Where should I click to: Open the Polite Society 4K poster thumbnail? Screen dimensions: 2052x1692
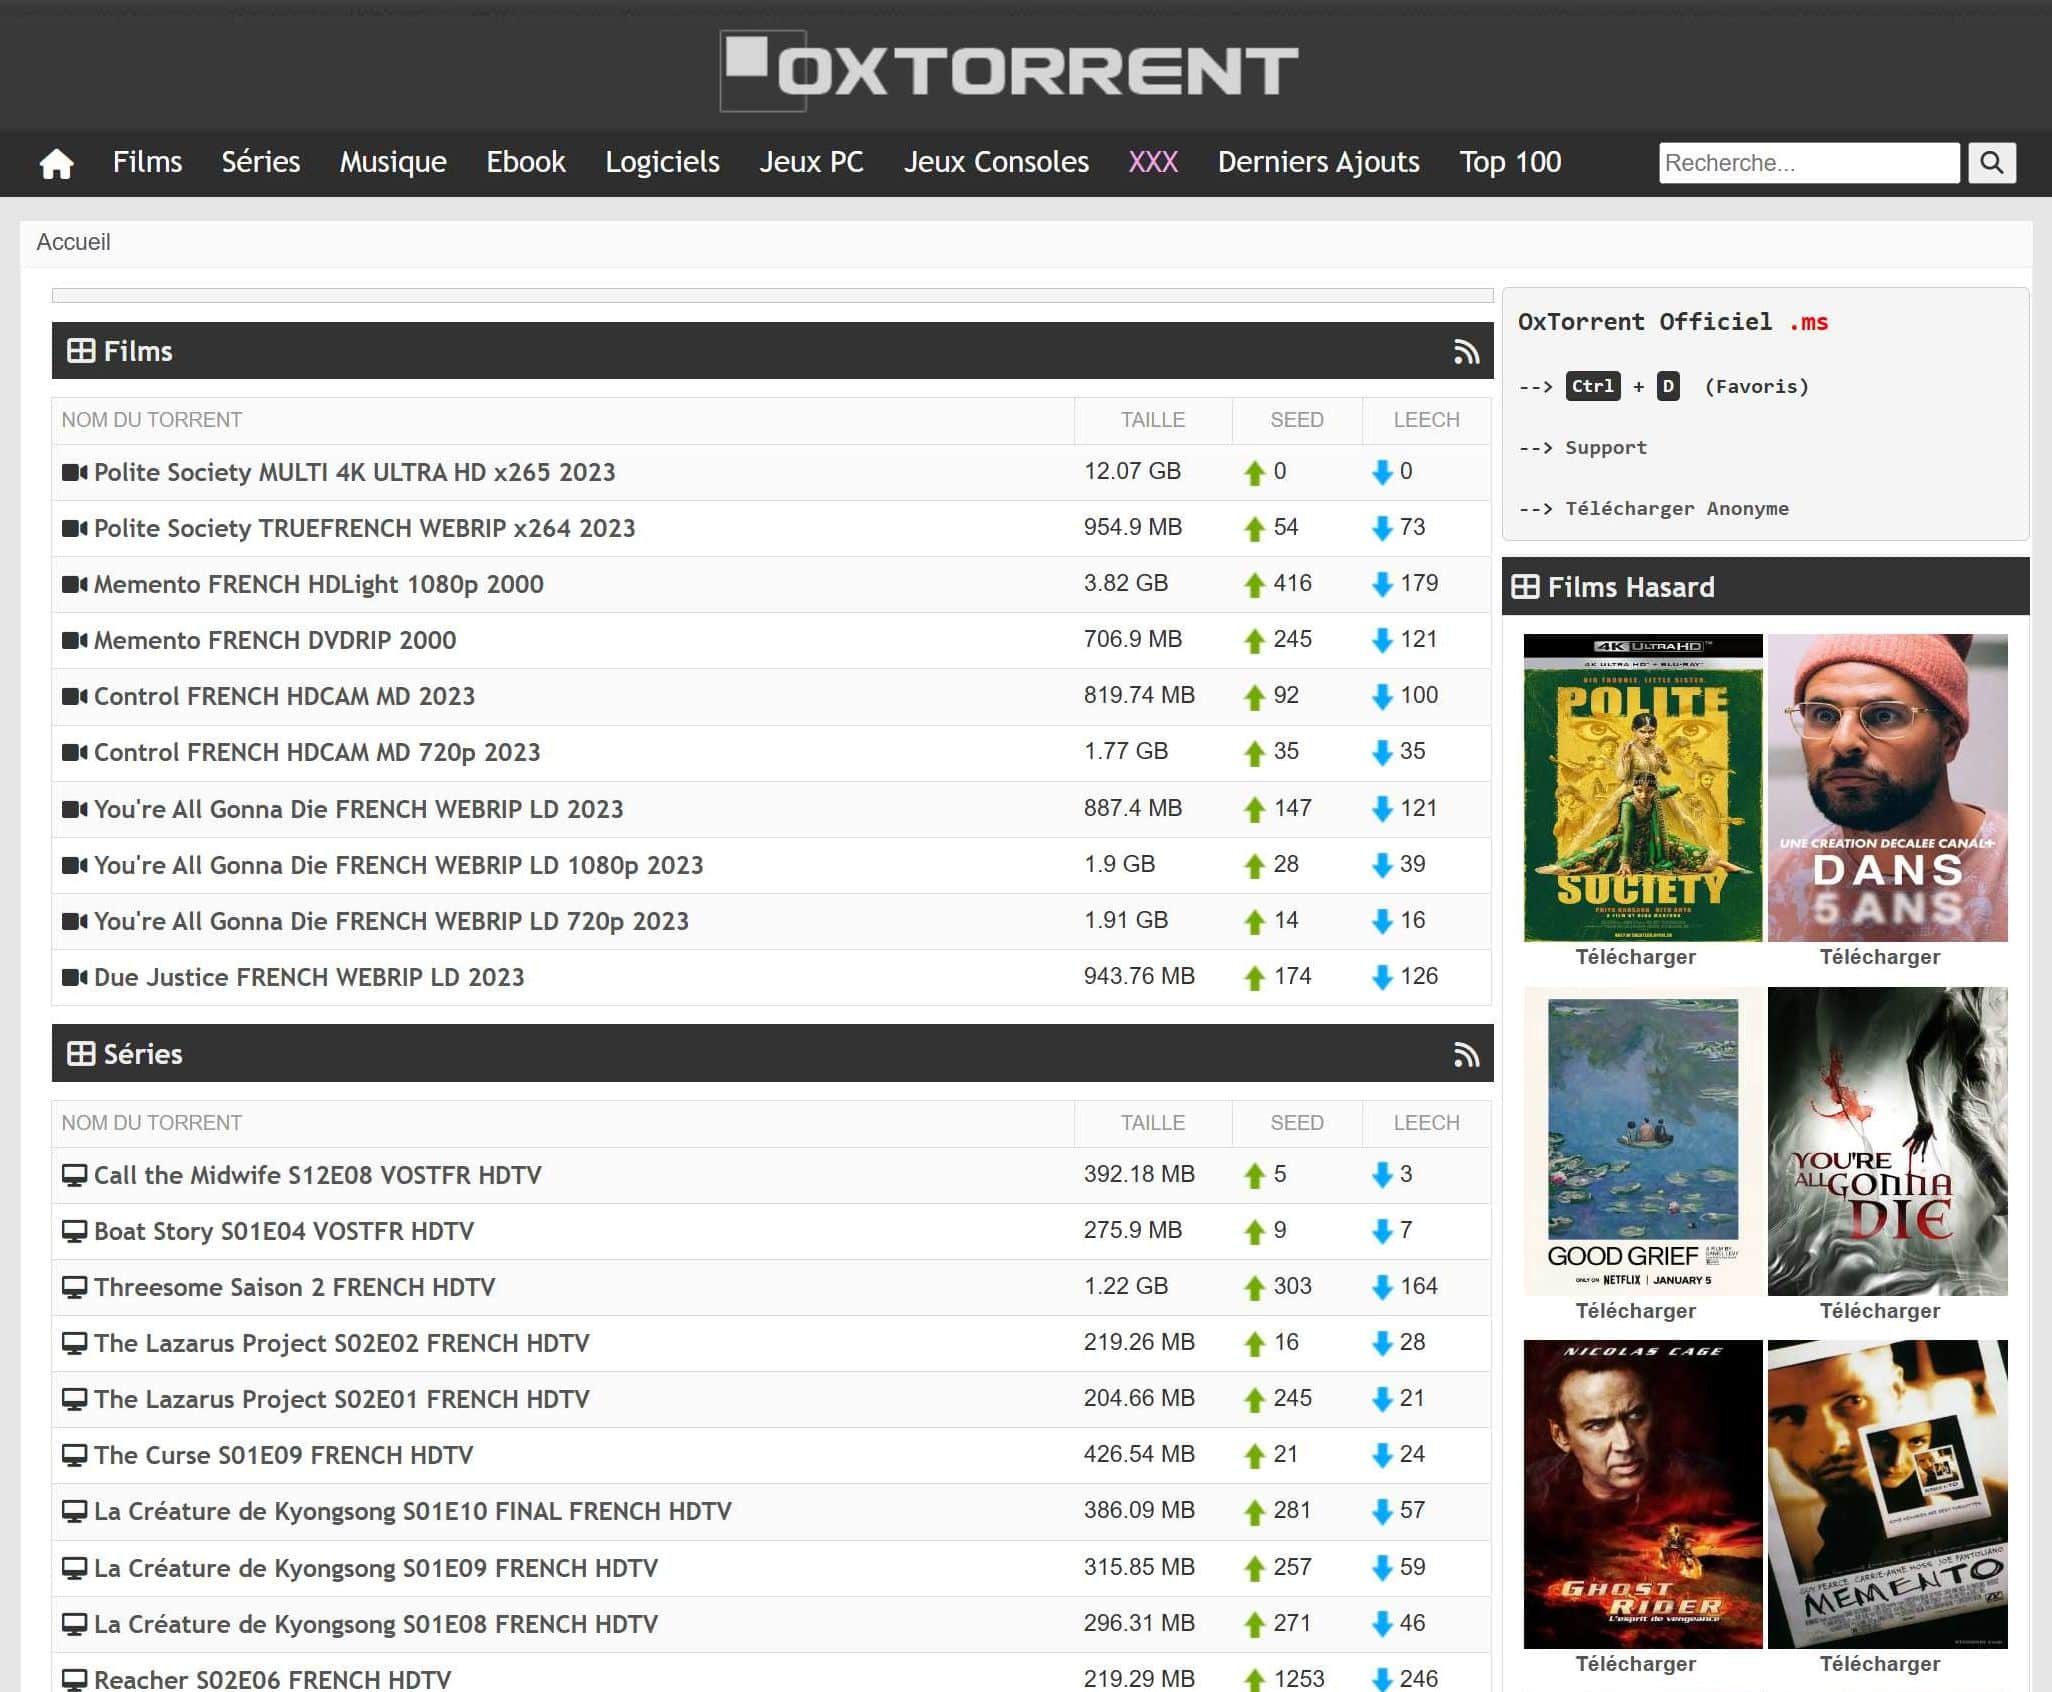coord(1640,785)
